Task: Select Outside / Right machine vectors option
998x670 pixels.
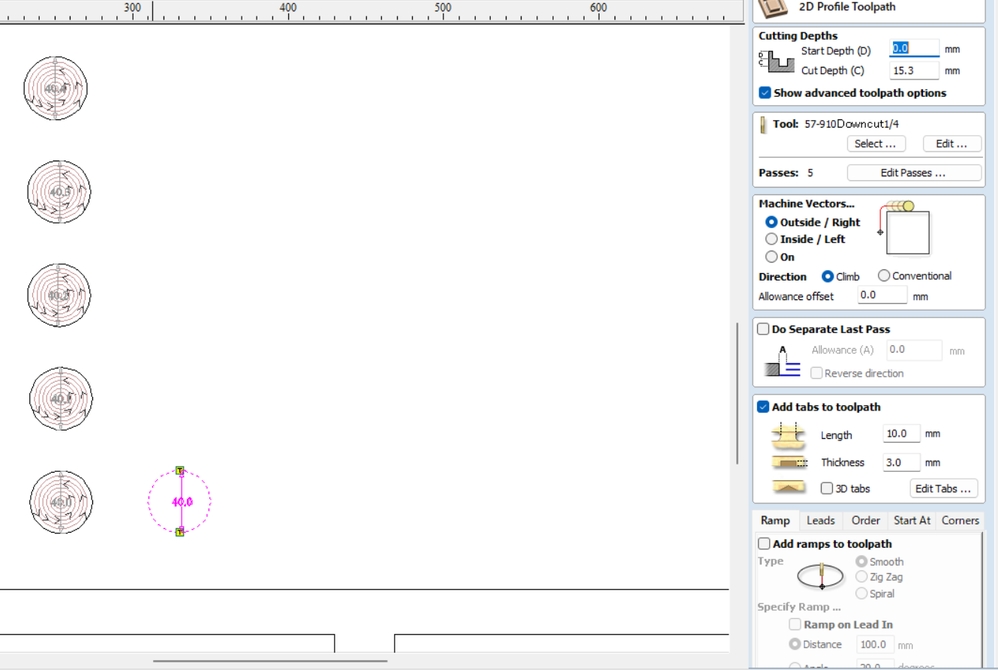Action: [771, 222]
